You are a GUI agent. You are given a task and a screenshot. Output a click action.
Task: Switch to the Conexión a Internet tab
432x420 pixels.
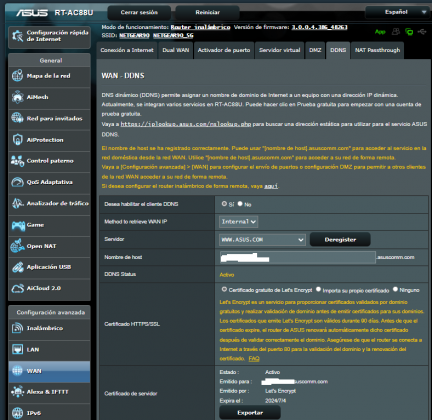pyautogui.click(x=127, y=50)
